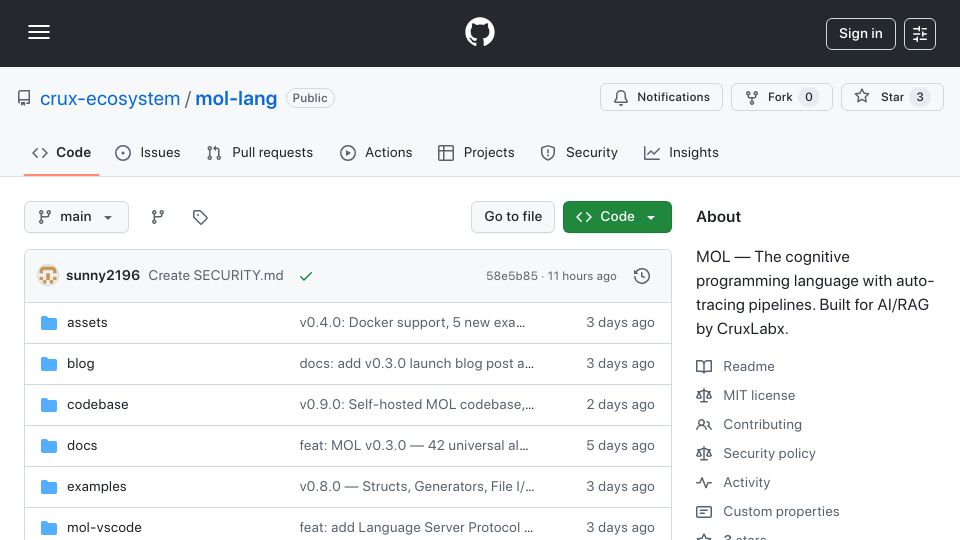The width and height of the screenshot is (960, 540).
Task: Open the Readme link in About
Action: pyautogui.click(x=748, y=367)
